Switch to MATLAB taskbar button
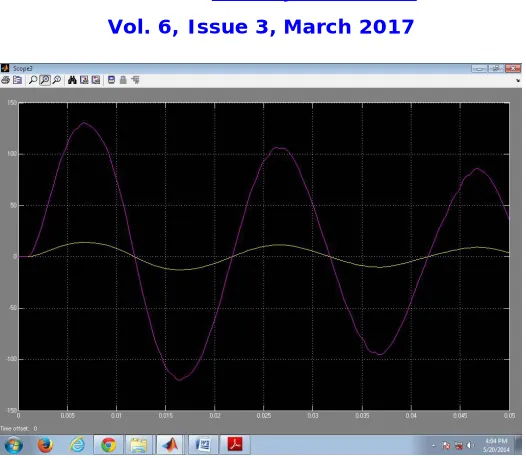 point(170,445)
